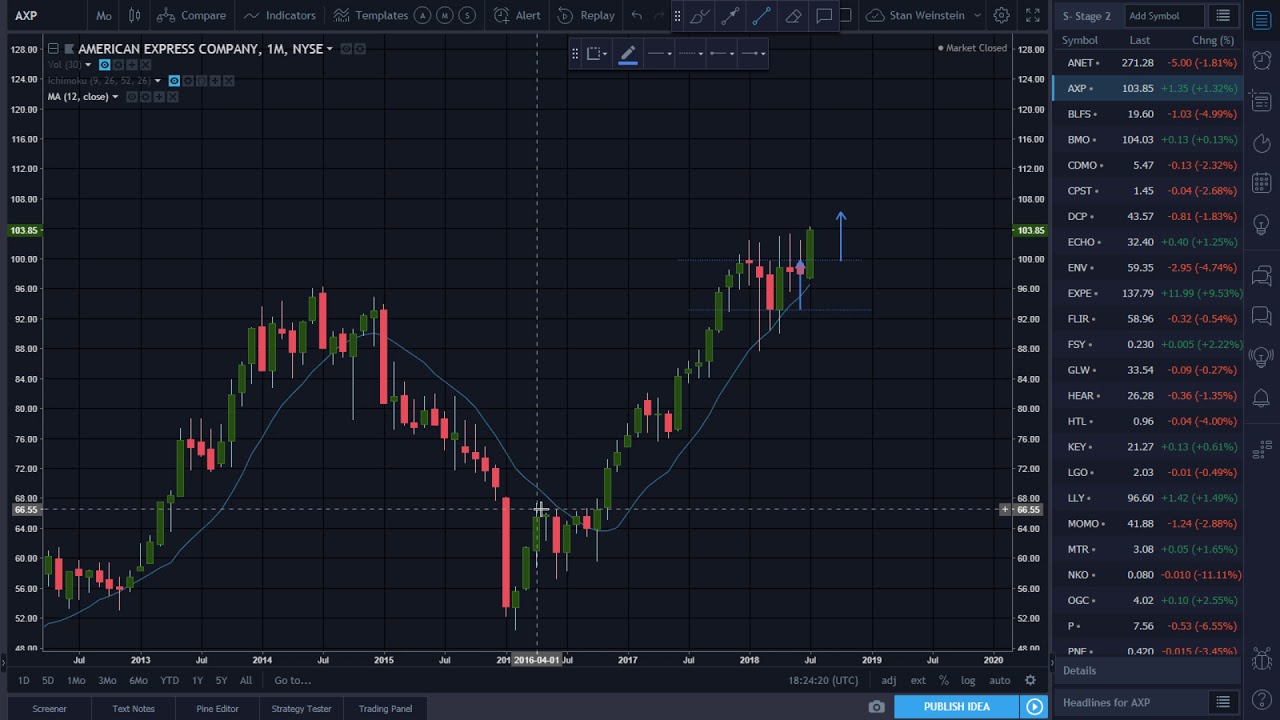
Task: Expand the MA (12, close) dropdown arrow
Action: point(115,97)
